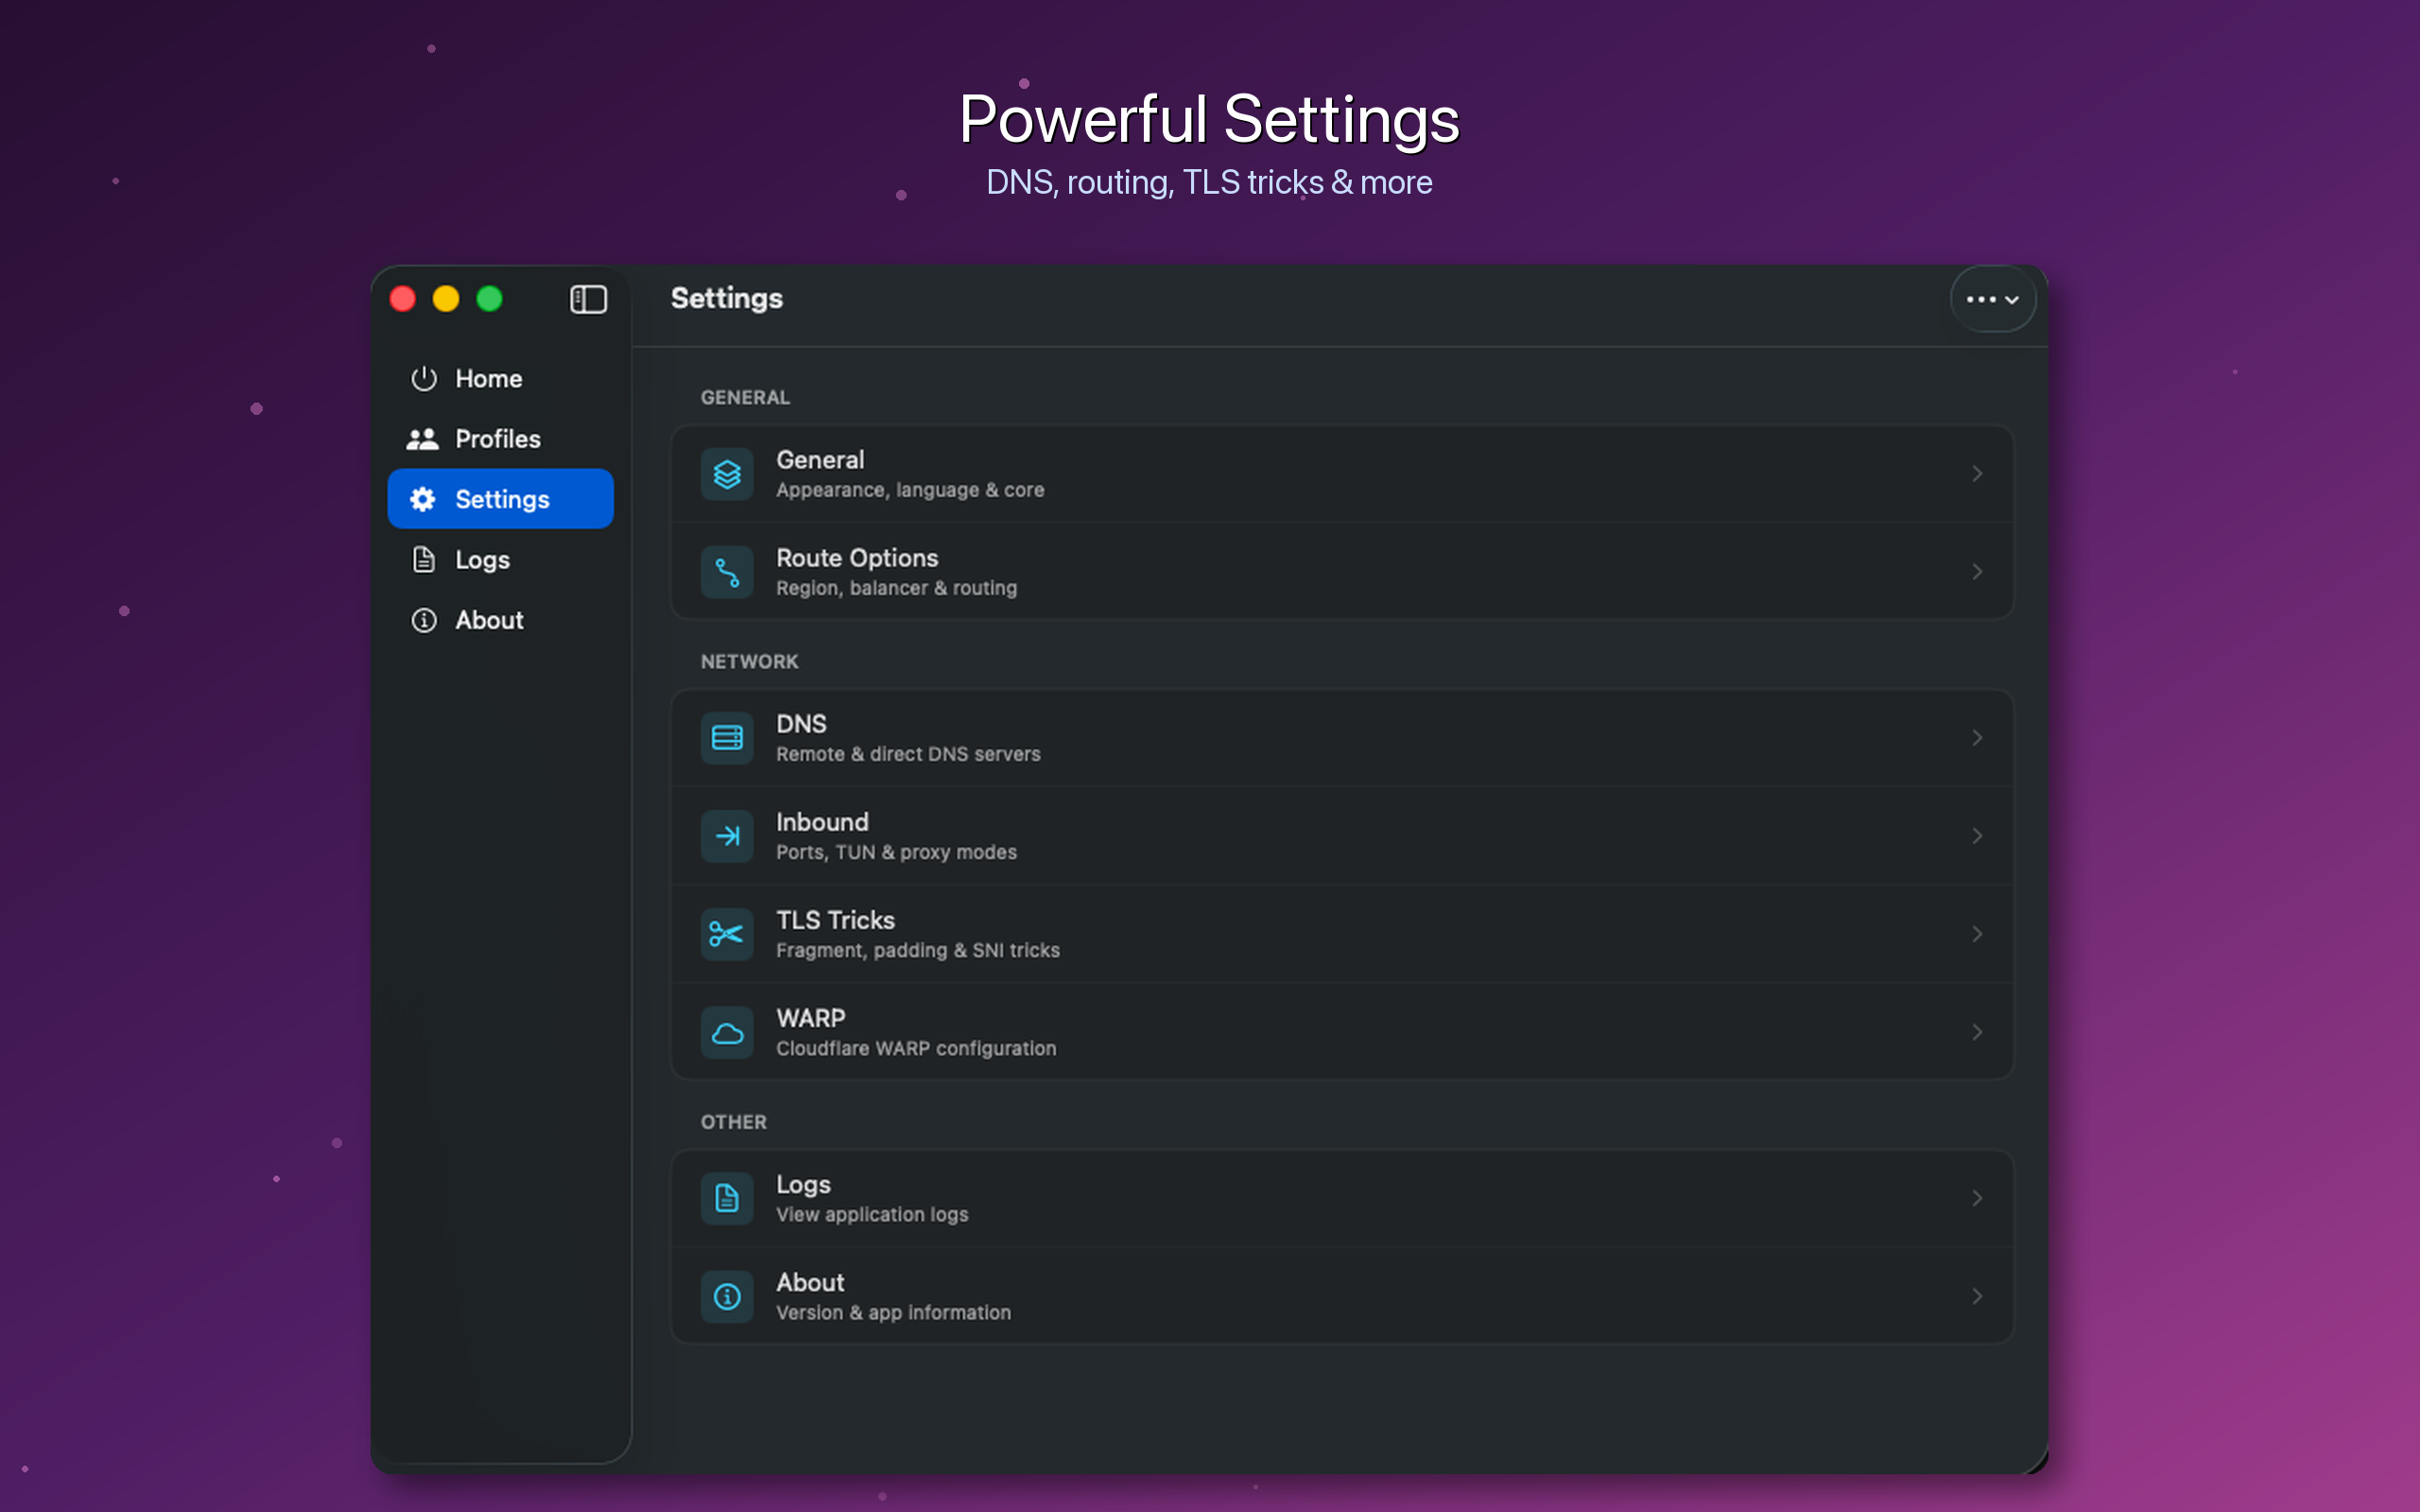Expand the WARP row chevron
This screenshot has width=2420, height=1512.
[x=1977, y=1032]
